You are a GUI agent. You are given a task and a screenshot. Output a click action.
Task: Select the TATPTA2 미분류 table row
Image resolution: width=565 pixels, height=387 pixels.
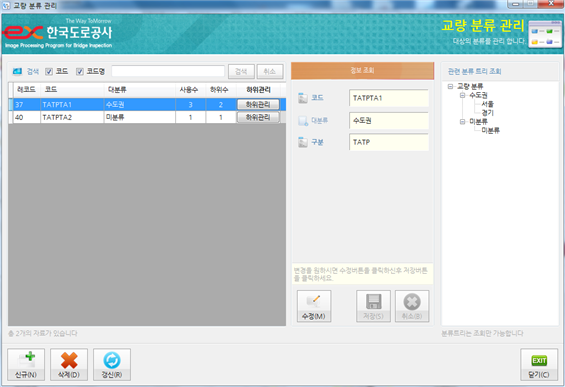pos(147,117)
